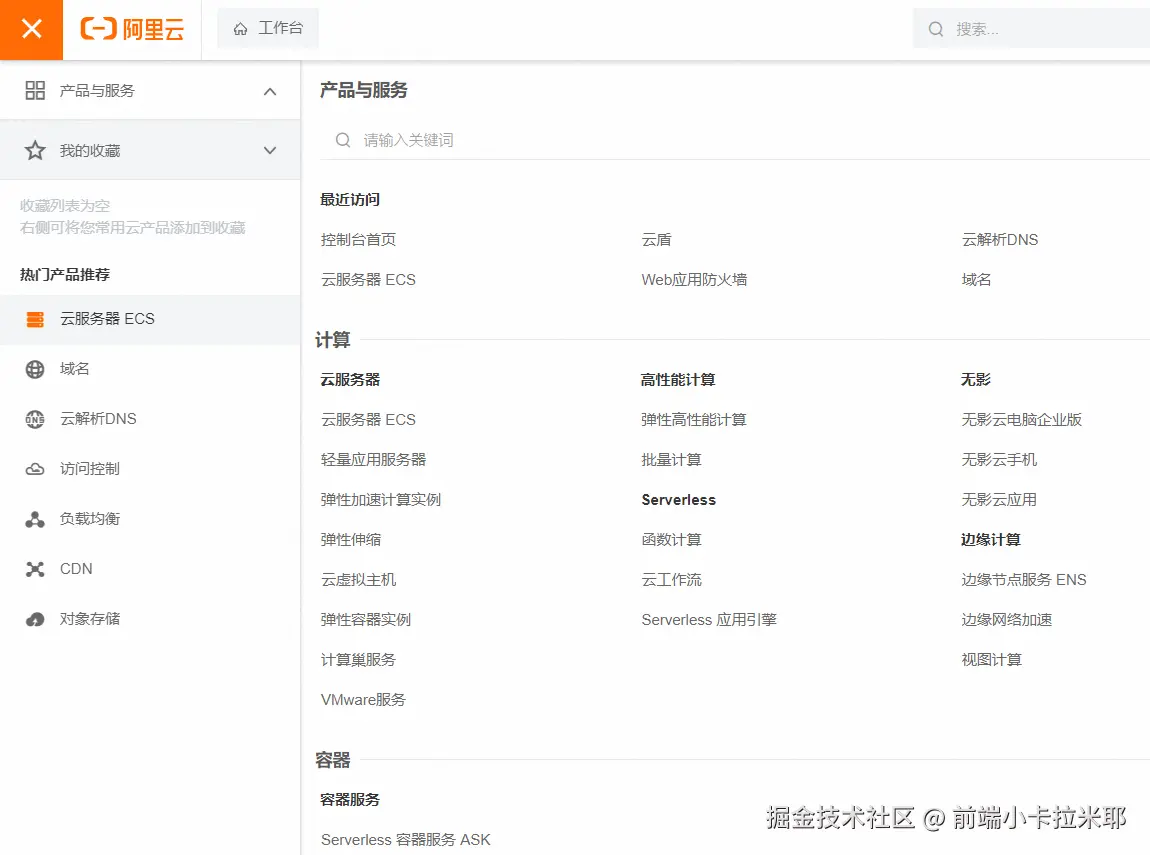Open 边缘节点服务 ENS link
This screenshot has width=1150, height=855.
pyautogui.click(x=1024, y=580)
